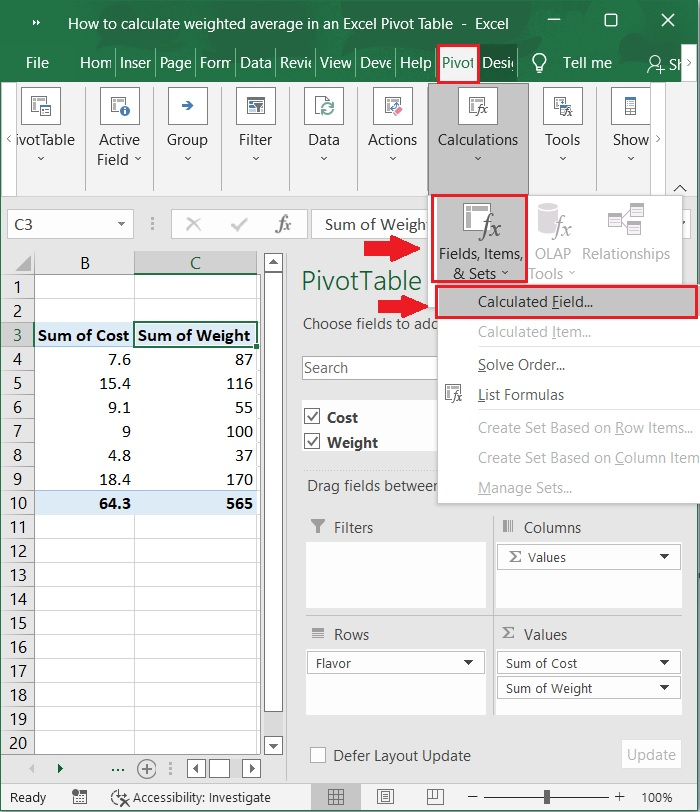
Task: Go to next sheet tab arrow
Action: 60,768
